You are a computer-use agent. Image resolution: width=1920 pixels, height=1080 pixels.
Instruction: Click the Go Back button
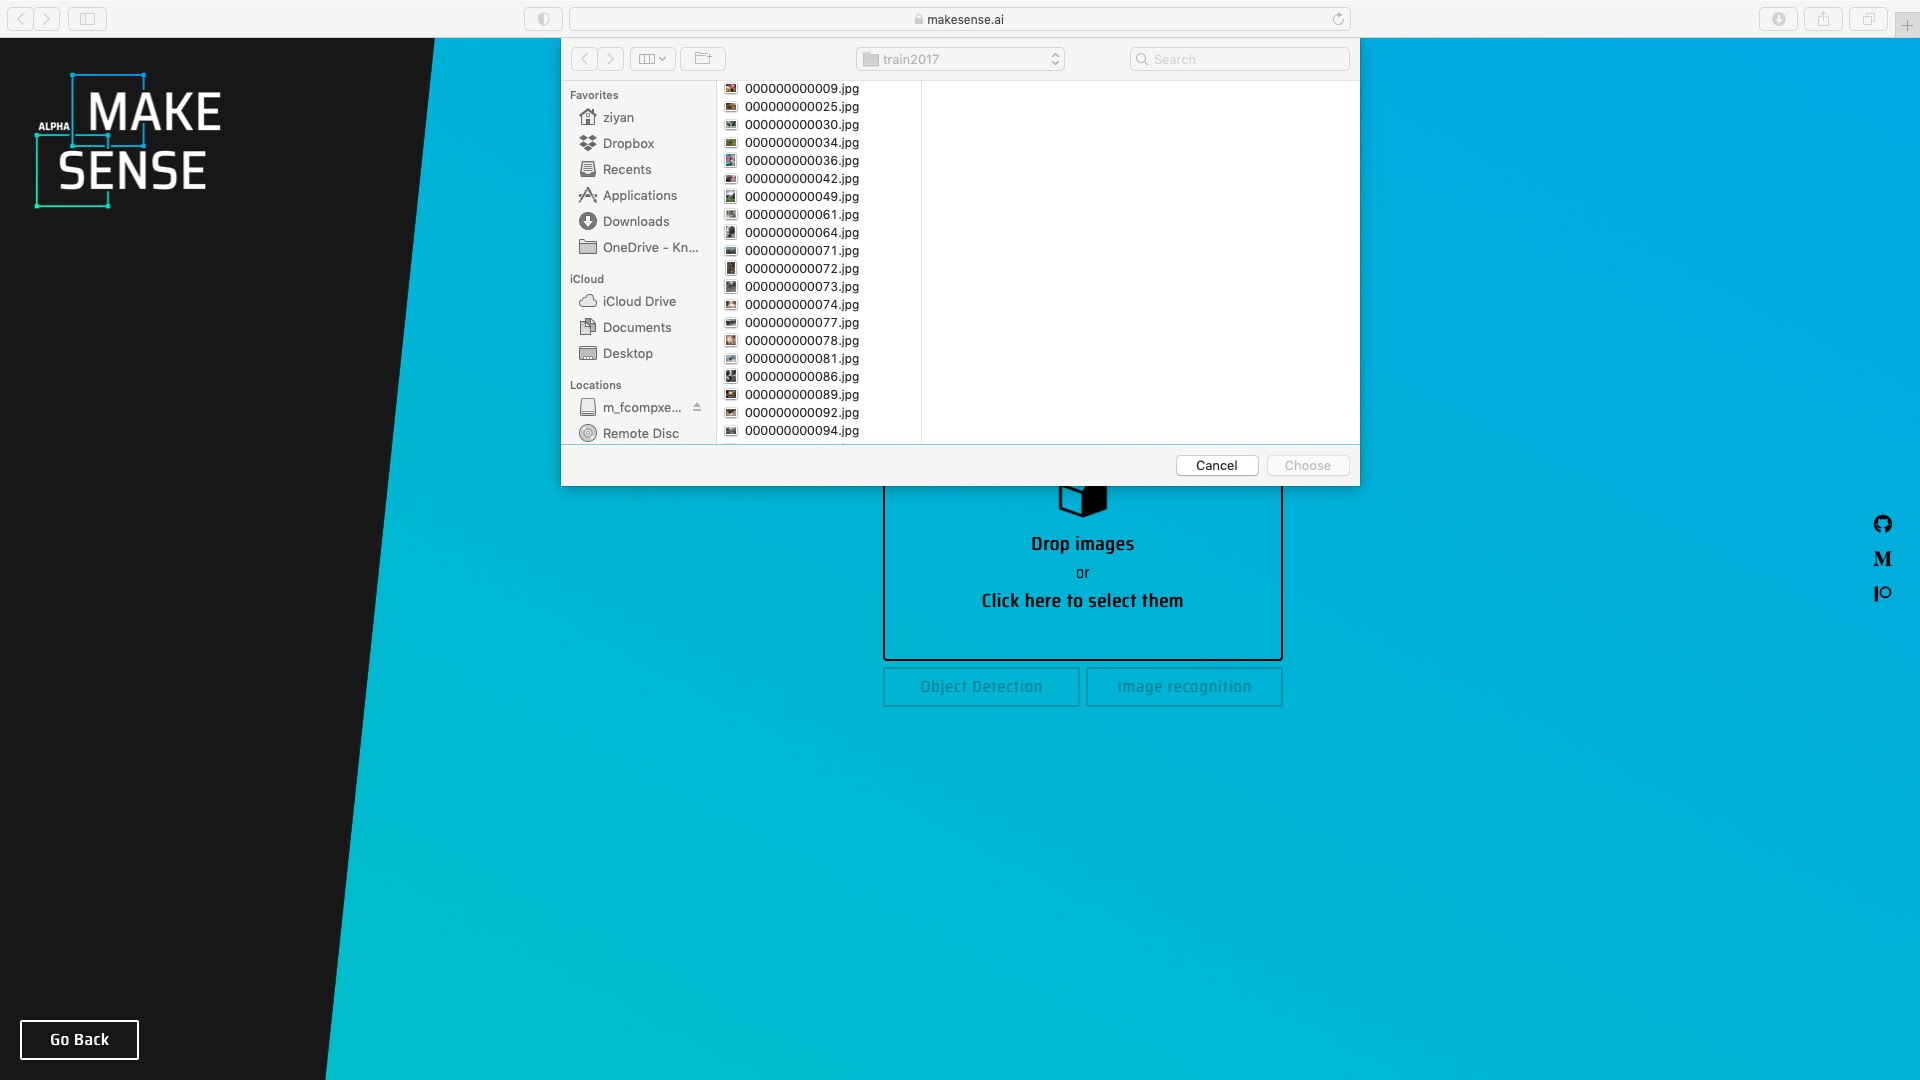[79, 1040]
